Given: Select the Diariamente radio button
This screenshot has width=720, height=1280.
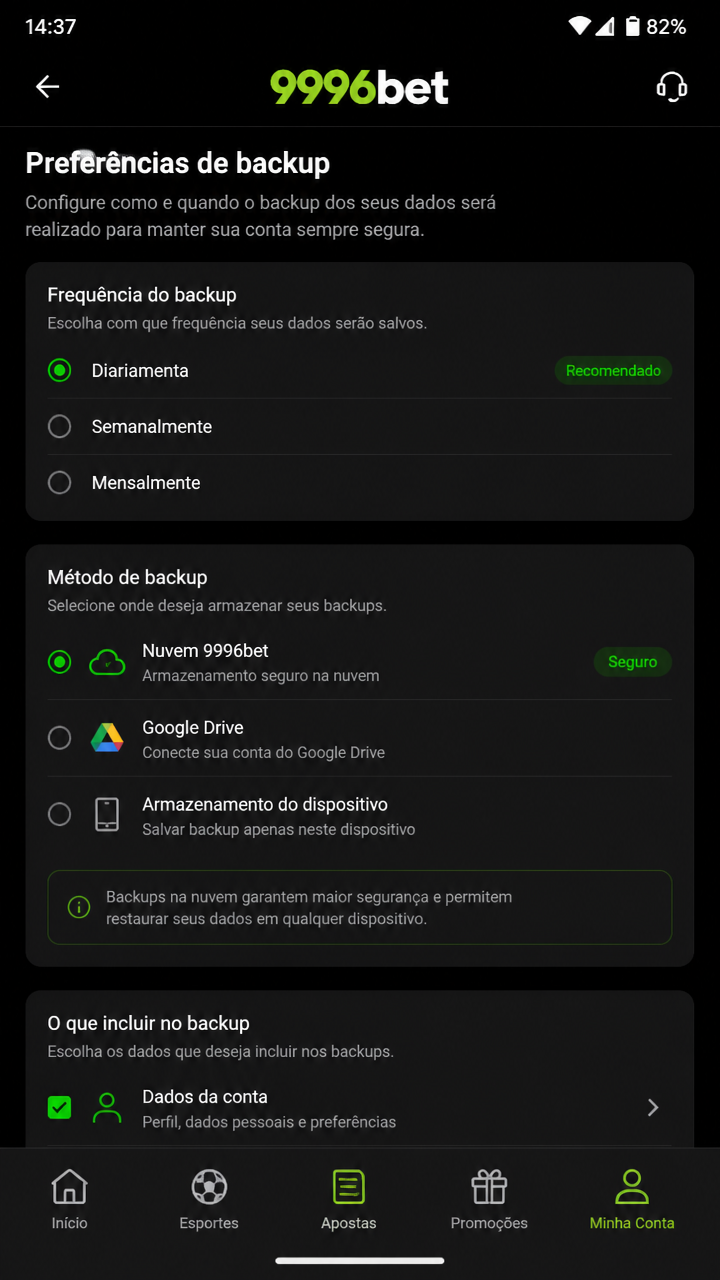Looking at the screenshot, I should coord(60,370).
